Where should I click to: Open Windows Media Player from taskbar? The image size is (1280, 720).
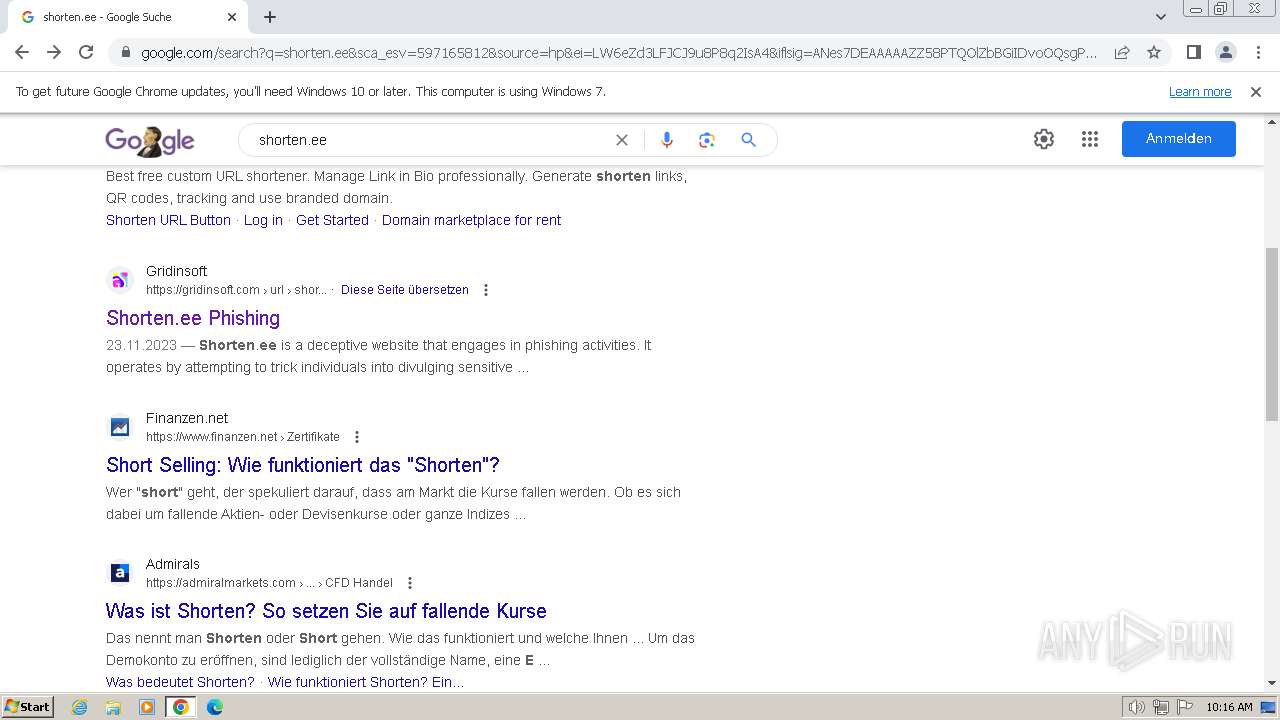[147, 707]
